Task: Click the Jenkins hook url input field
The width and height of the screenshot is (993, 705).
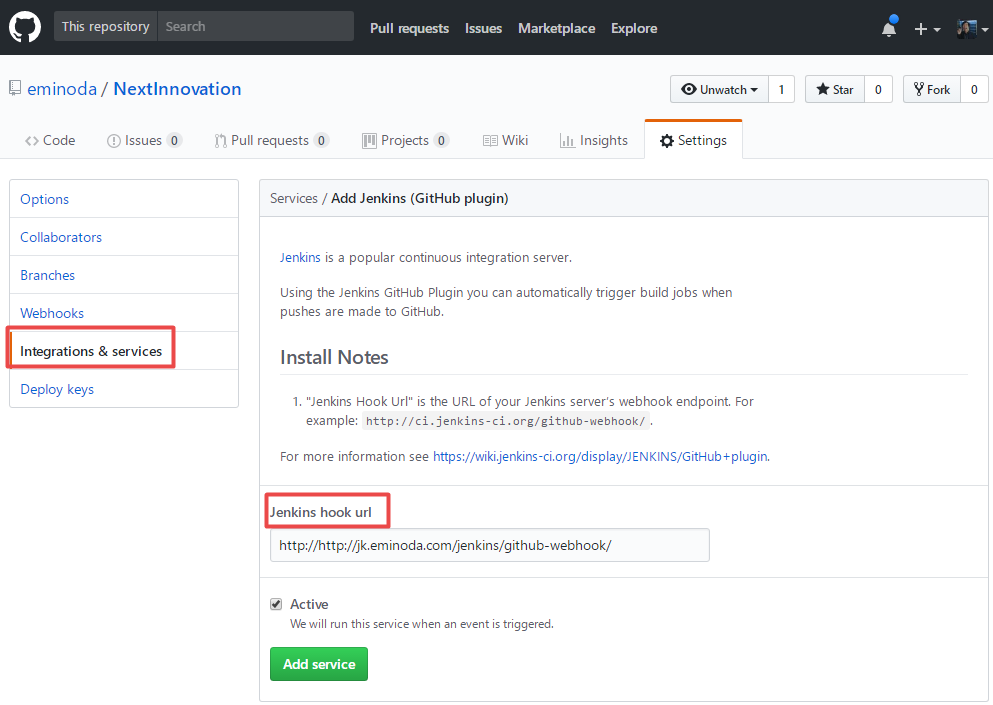Action: click(490, 545)
